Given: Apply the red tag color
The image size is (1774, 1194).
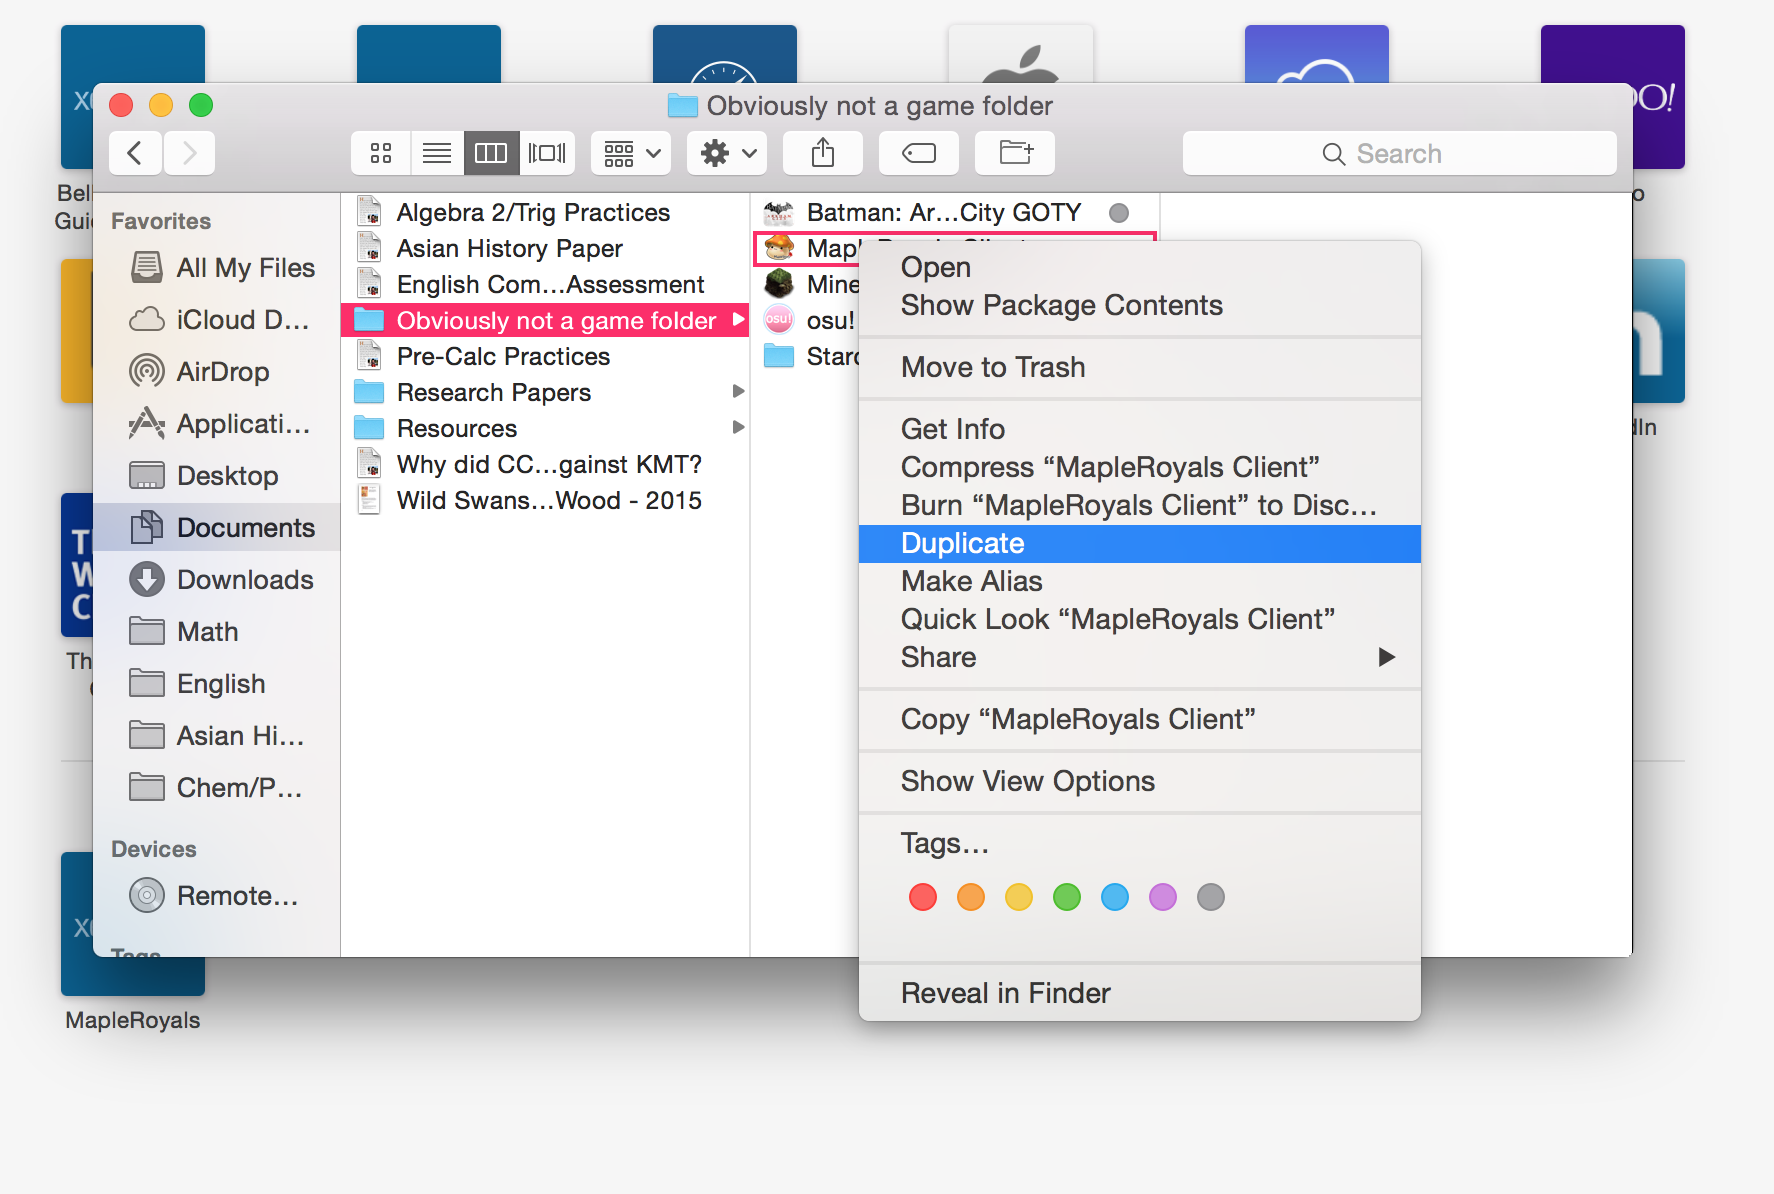Looking at the screenshot, I should (x=923, y=897).
